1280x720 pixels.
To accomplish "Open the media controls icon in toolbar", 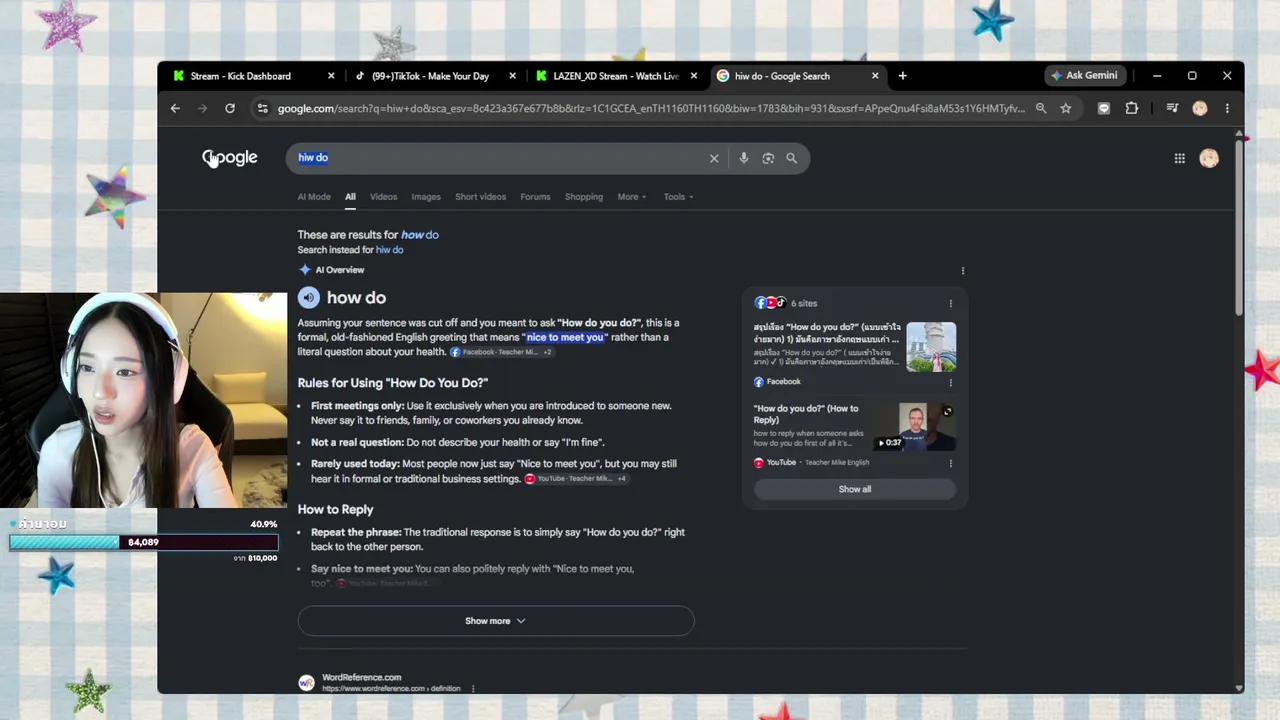I will point(1173,108).
